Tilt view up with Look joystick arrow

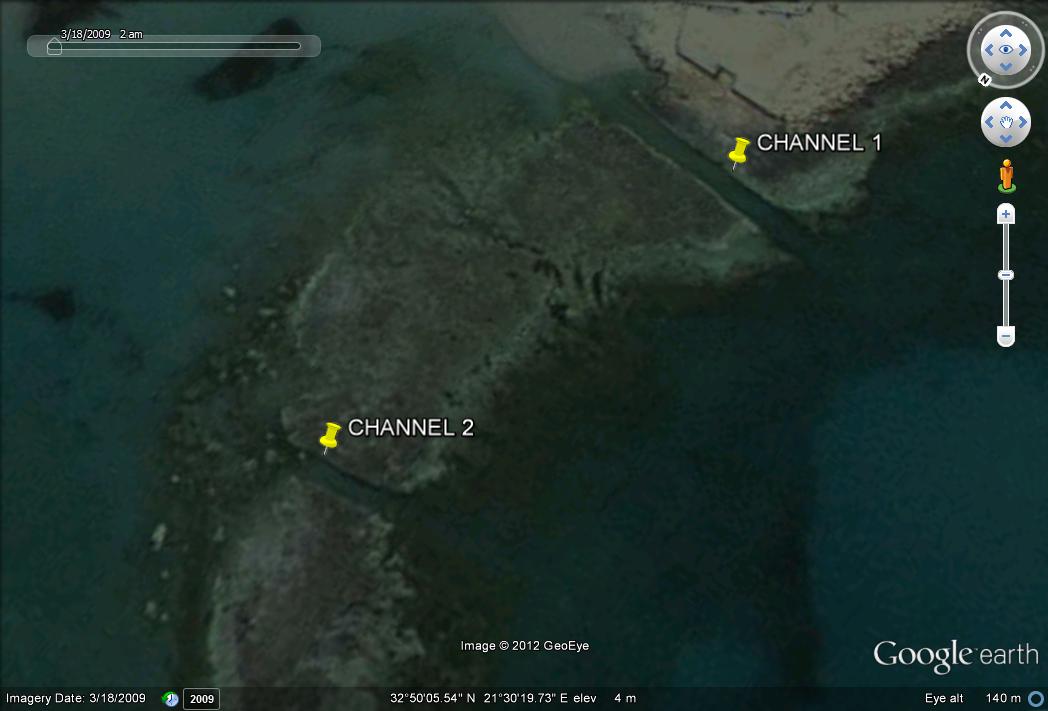1006,33
